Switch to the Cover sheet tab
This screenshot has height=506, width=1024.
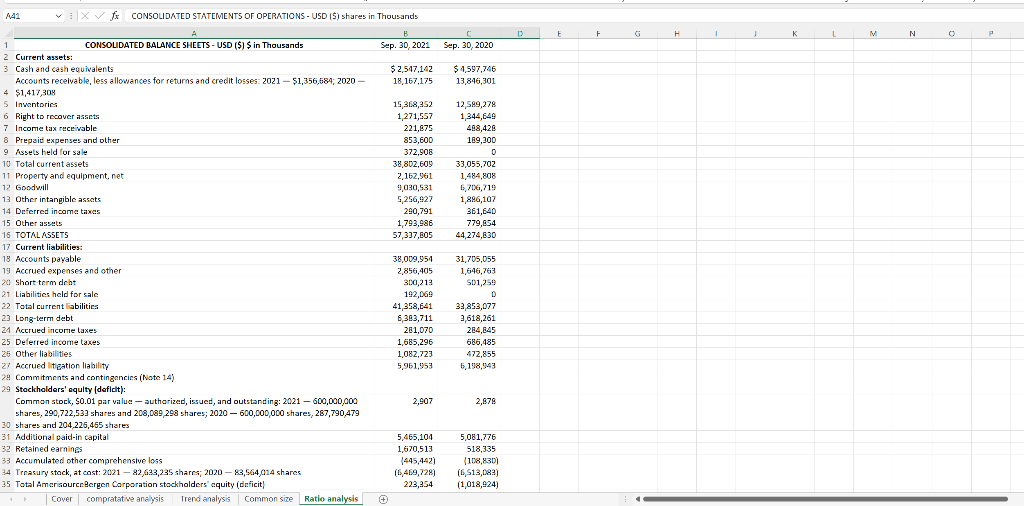click(61, 499)
